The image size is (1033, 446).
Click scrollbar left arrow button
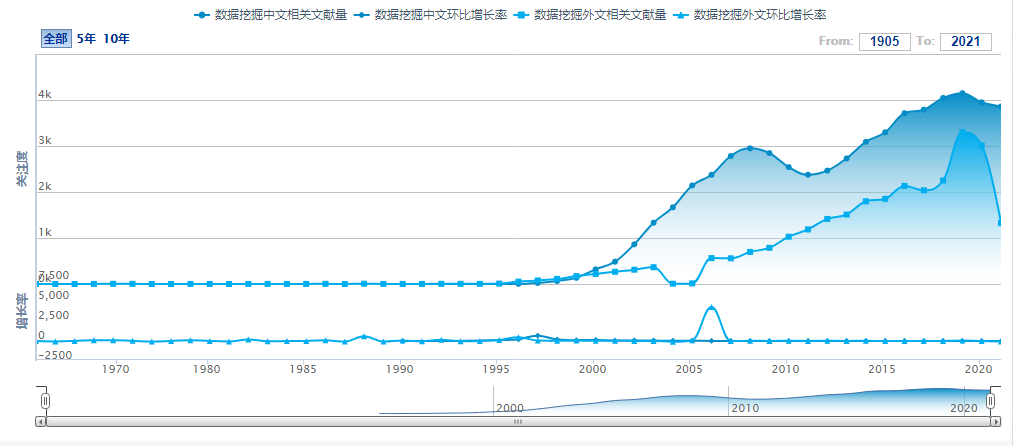click(41, 422)
